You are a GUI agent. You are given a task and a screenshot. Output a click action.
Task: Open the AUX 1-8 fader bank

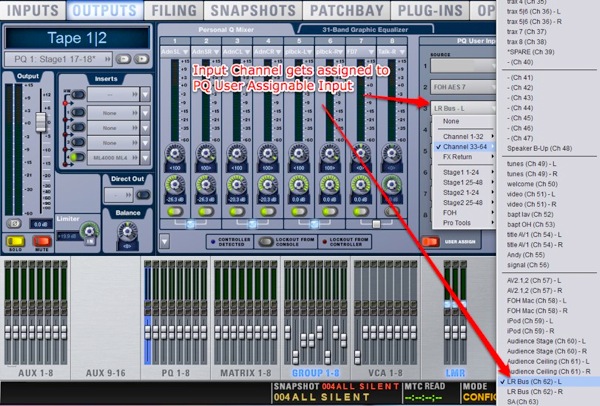(x=36, y=372)
